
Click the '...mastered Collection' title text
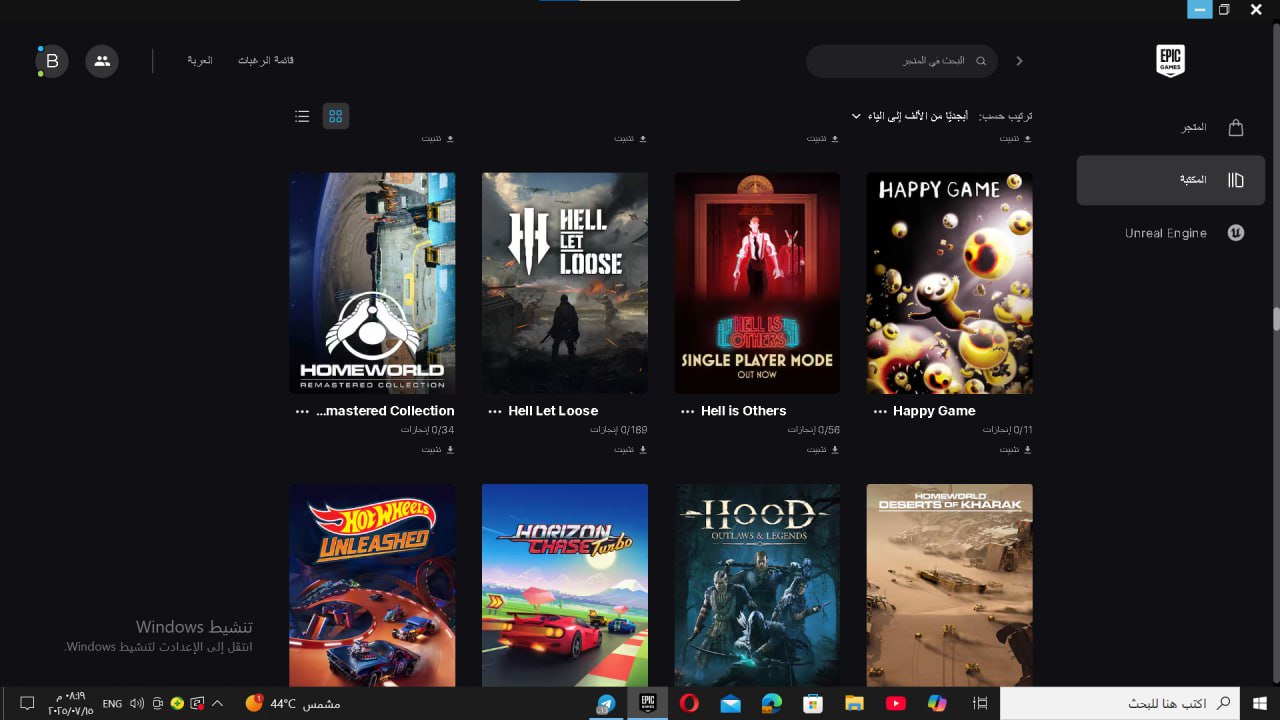(385, 411)
